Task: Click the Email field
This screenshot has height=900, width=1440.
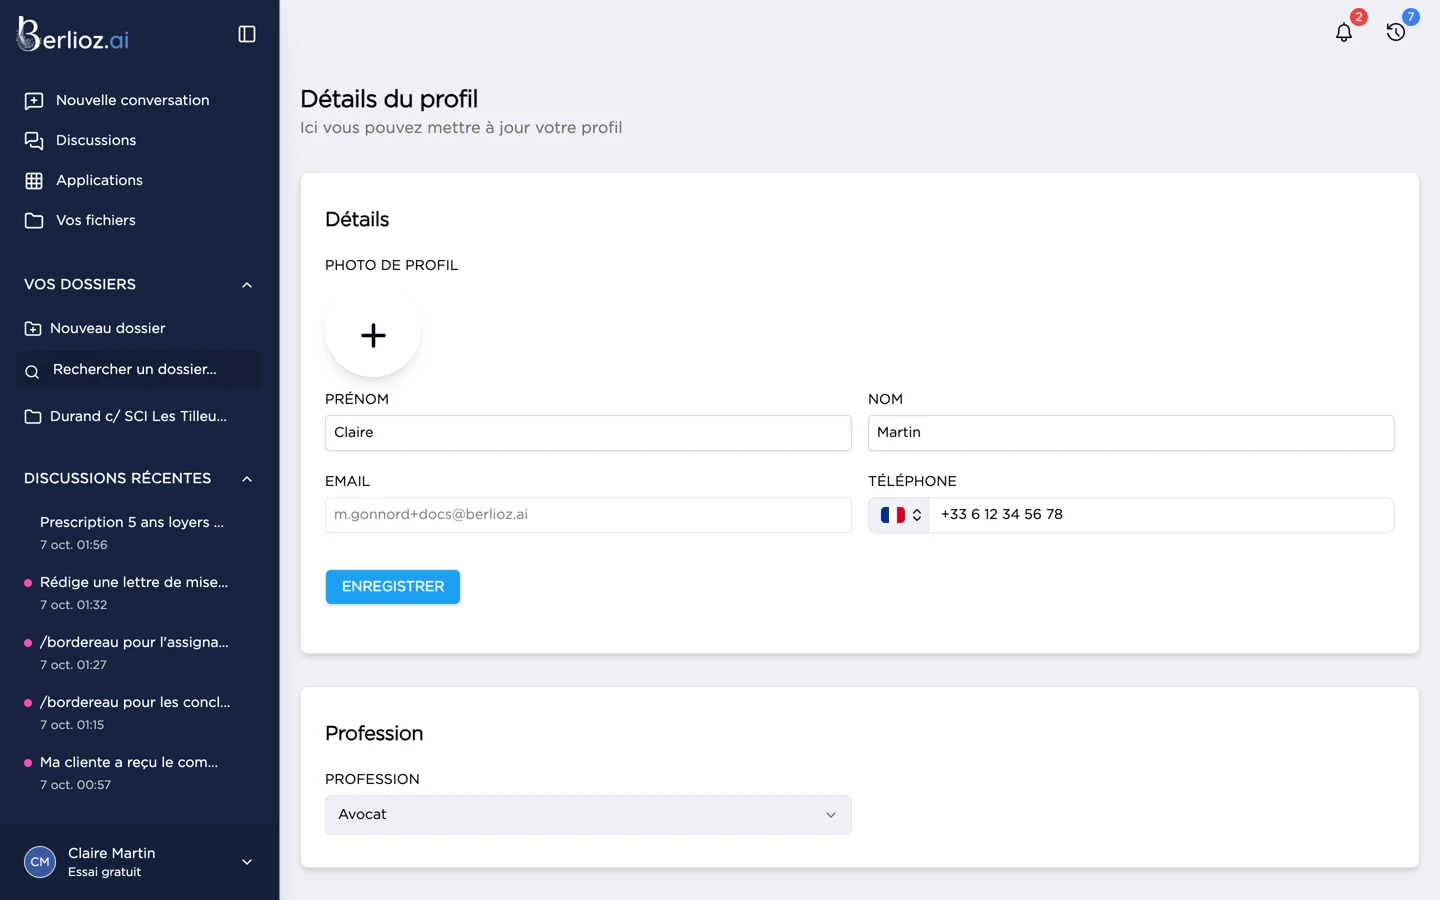Action: pos(588,515)
